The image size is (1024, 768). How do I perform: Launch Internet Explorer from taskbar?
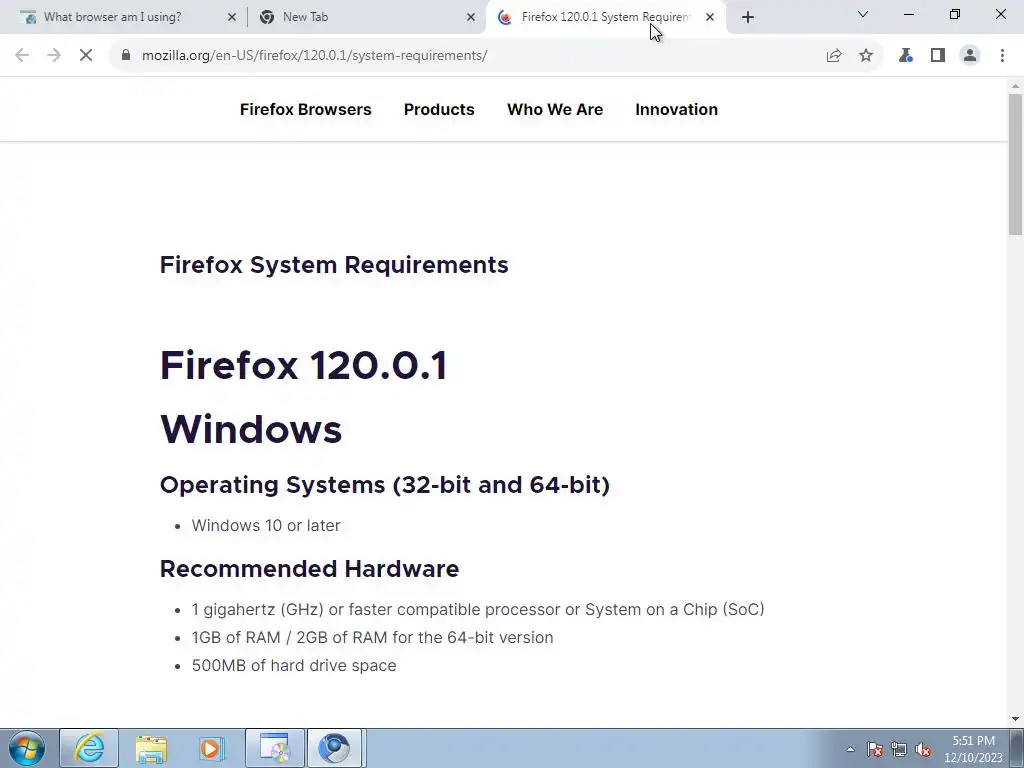[x=89, y=748]
